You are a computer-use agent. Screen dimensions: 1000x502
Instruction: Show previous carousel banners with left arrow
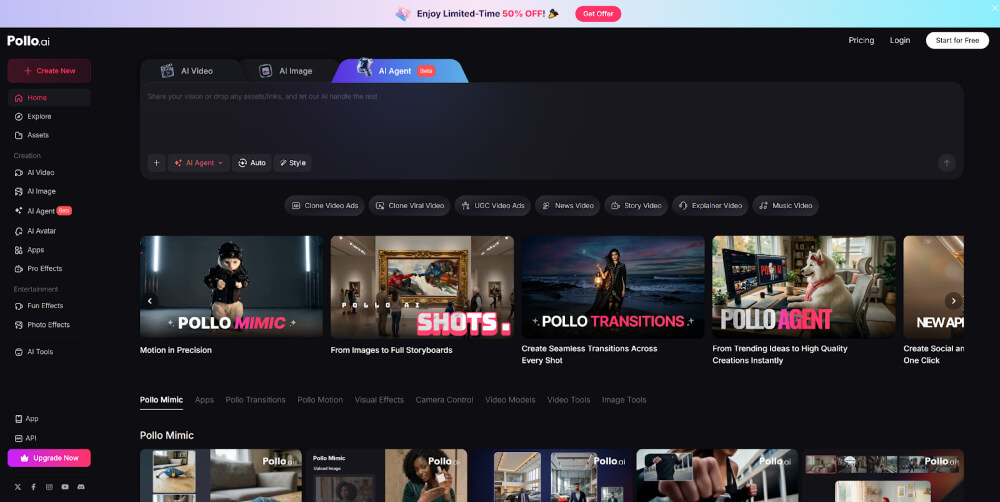[x=150, y=300]
